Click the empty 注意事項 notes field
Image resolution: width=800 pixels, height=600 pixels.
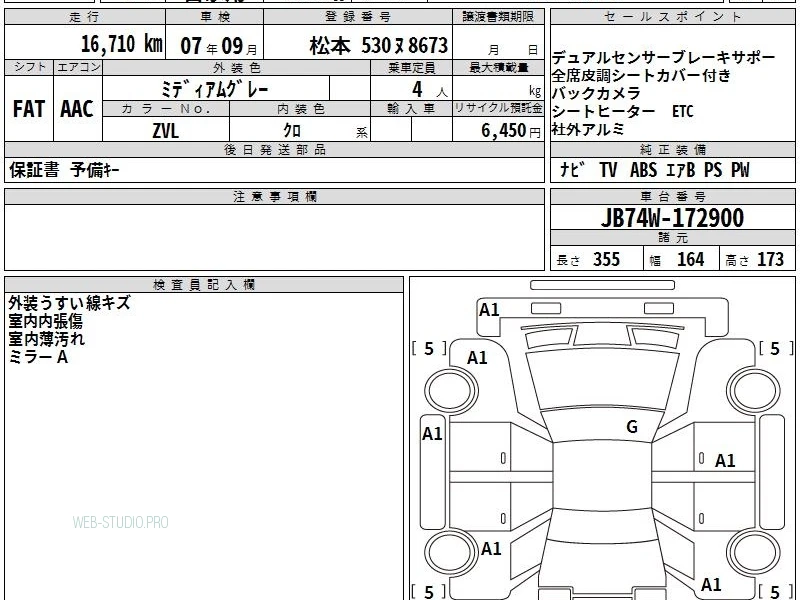coord(274,237)
